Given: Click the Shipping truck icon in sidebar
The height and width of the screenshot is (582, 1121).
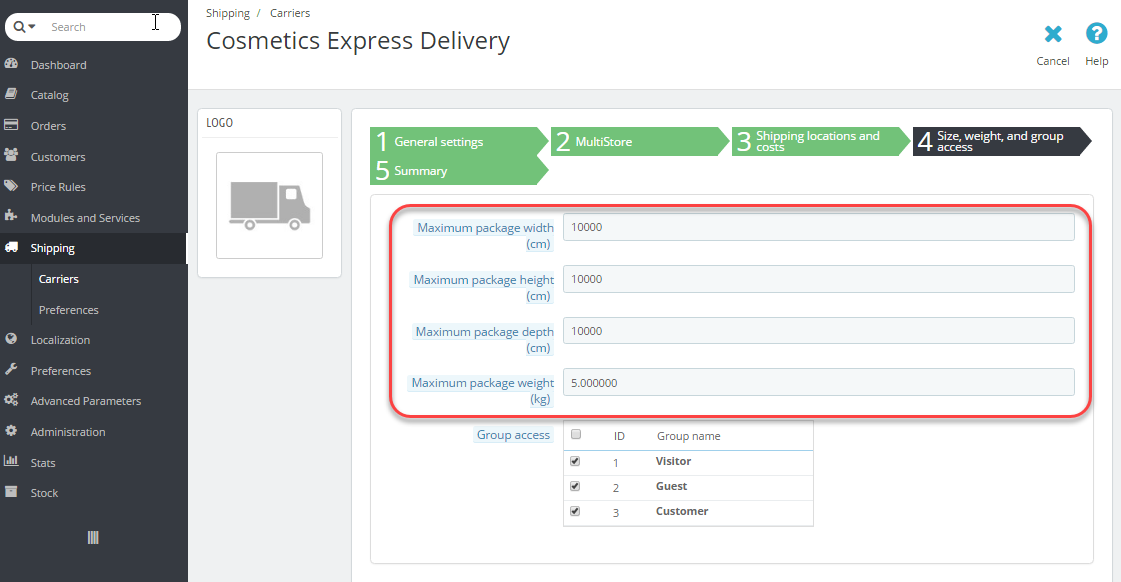Looking at the screenshot, I should [11, 247].
